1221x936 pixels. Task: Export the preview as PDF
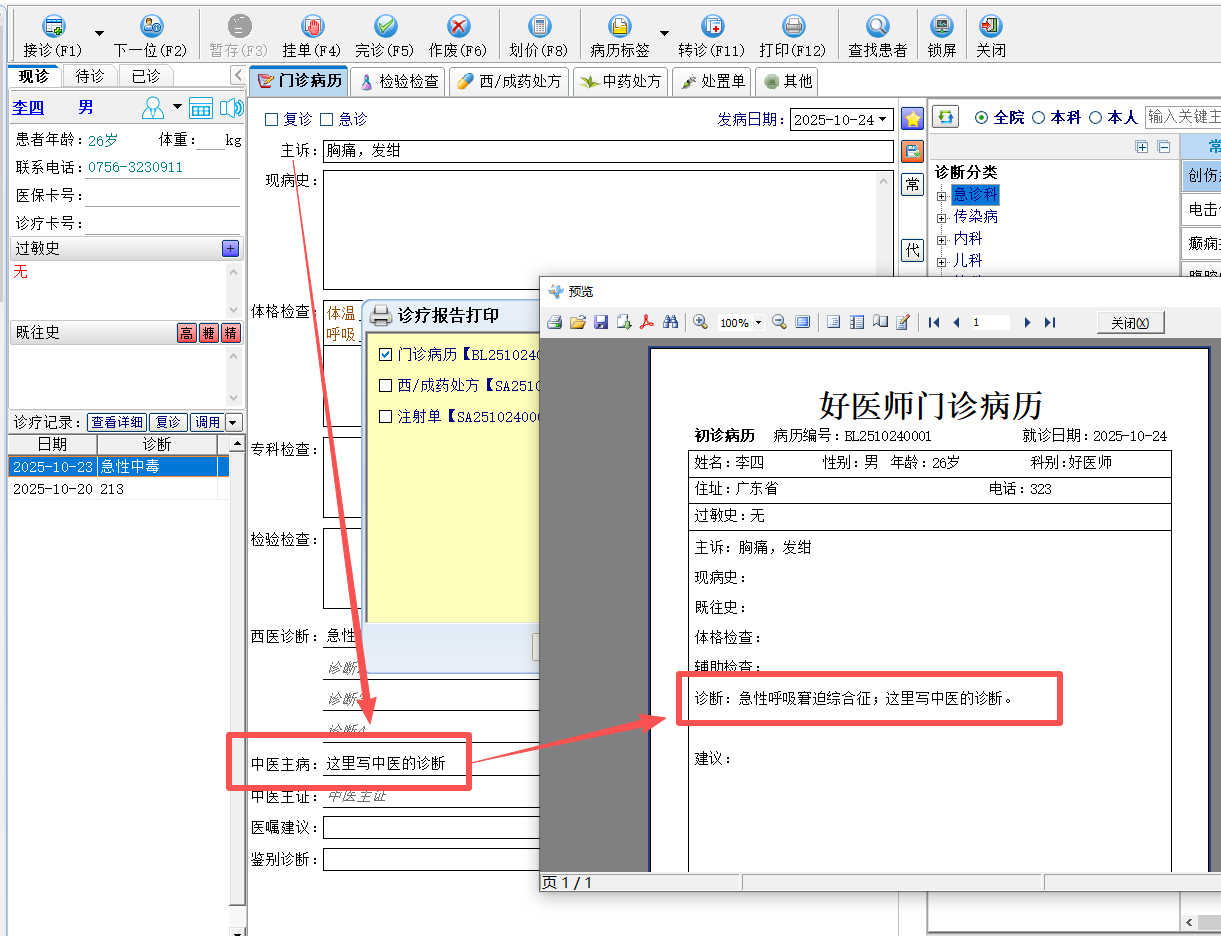(647, 322)
